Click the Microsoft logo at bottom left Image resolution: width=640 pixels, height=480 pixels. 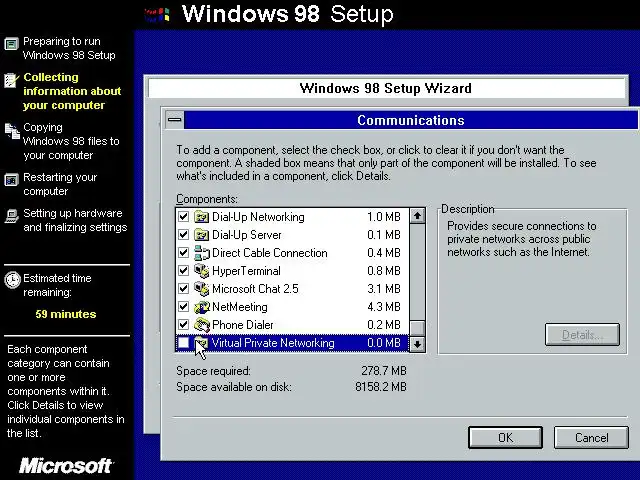point(66,466)
